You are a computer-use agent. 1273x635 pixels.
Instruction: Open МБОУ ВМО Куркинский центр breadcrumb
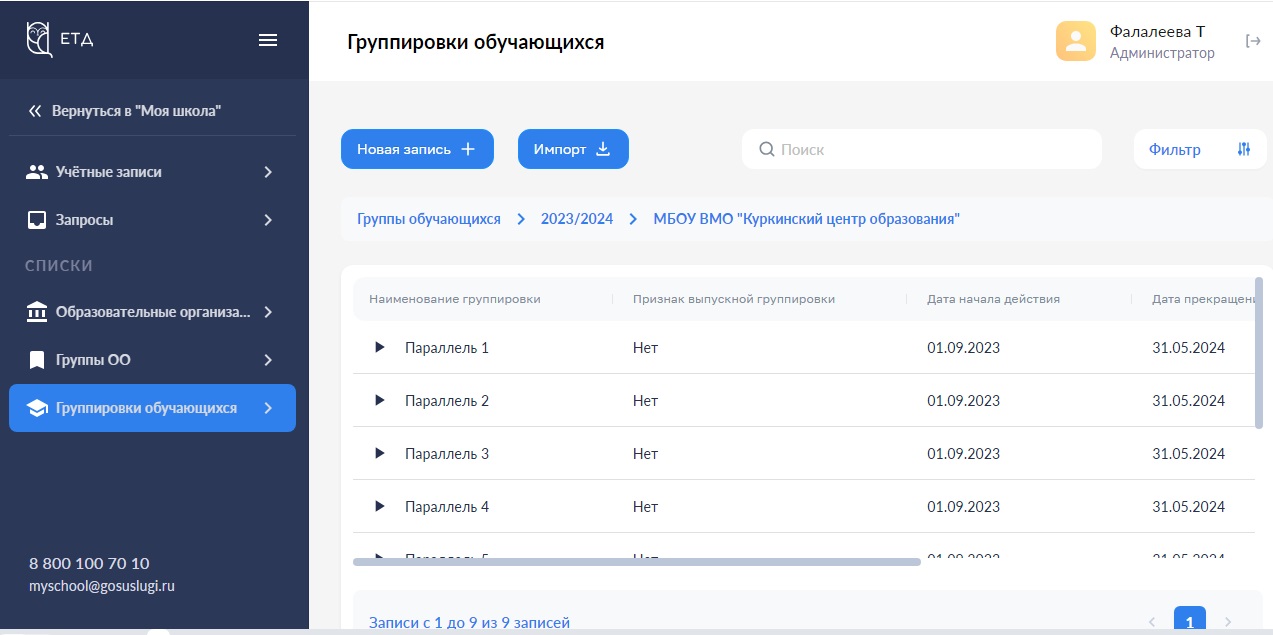click(x=807, y=219)
